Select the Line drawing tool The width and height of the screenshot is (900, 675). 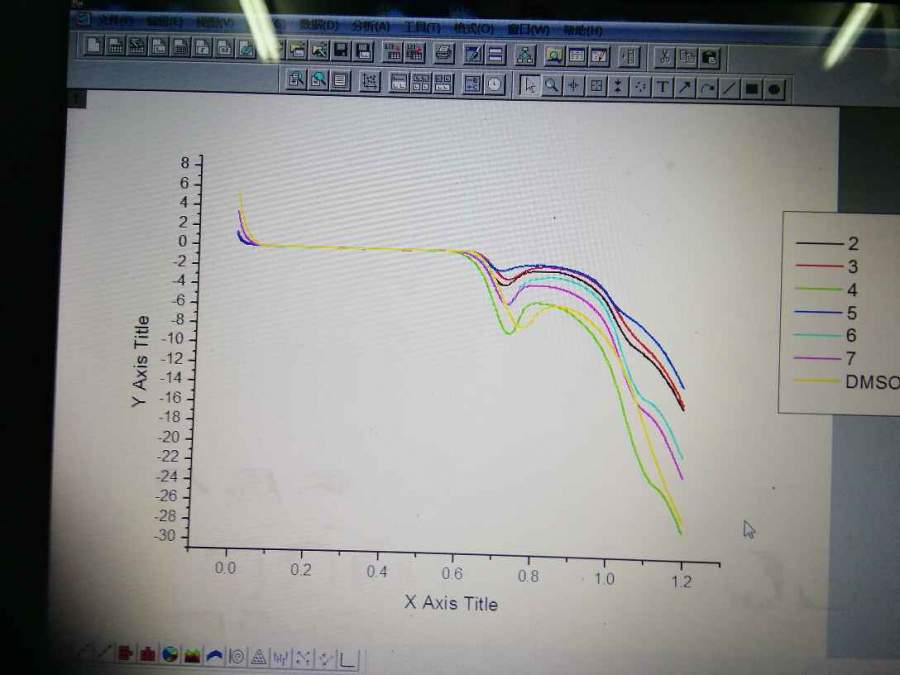(x=730, y=88)
